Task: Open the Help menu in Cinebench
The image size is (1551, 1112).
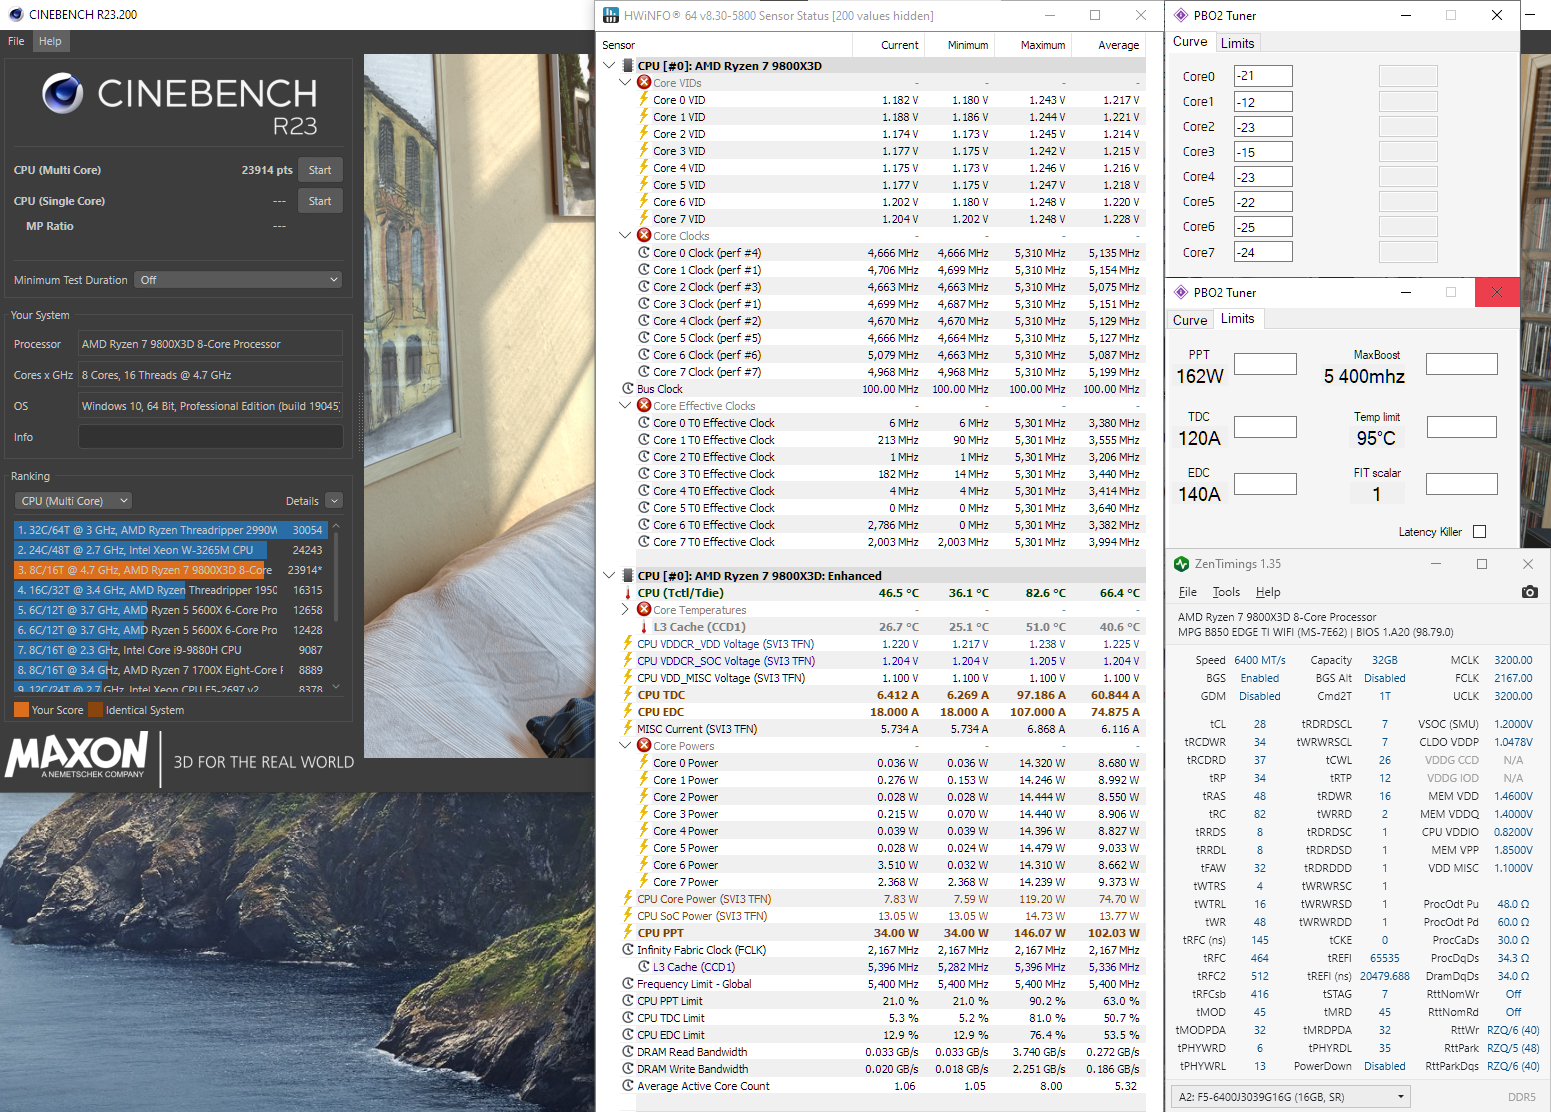Action: [50, 41]
